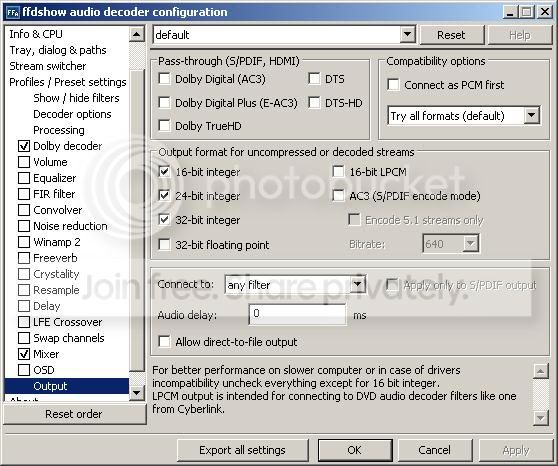Enable the FIR filter checkbox
This screenshot has width=558, height=466.
click(24, 194)
